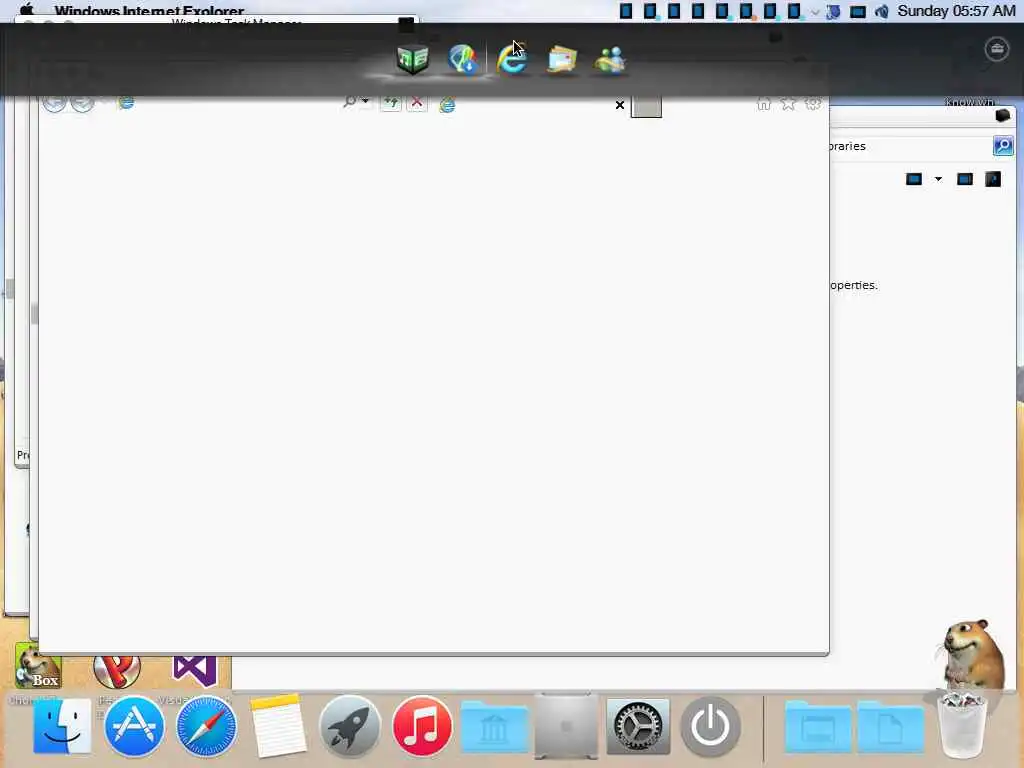
Task: Open the network tray icon
Action: pyautogui.click(x=857, y=12)
